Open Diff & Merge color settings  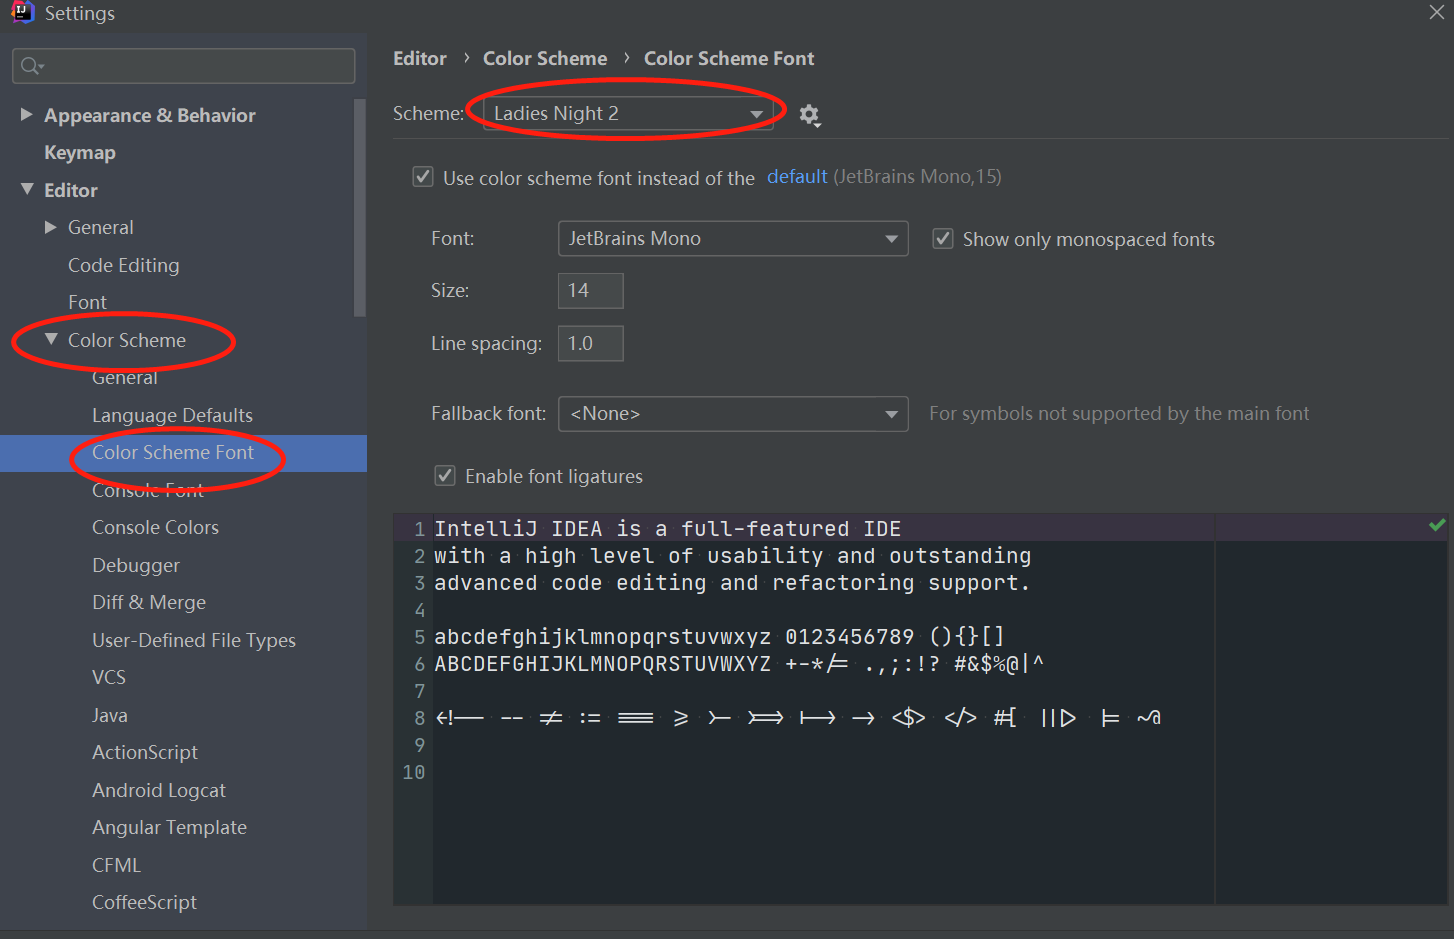(149, 602)
